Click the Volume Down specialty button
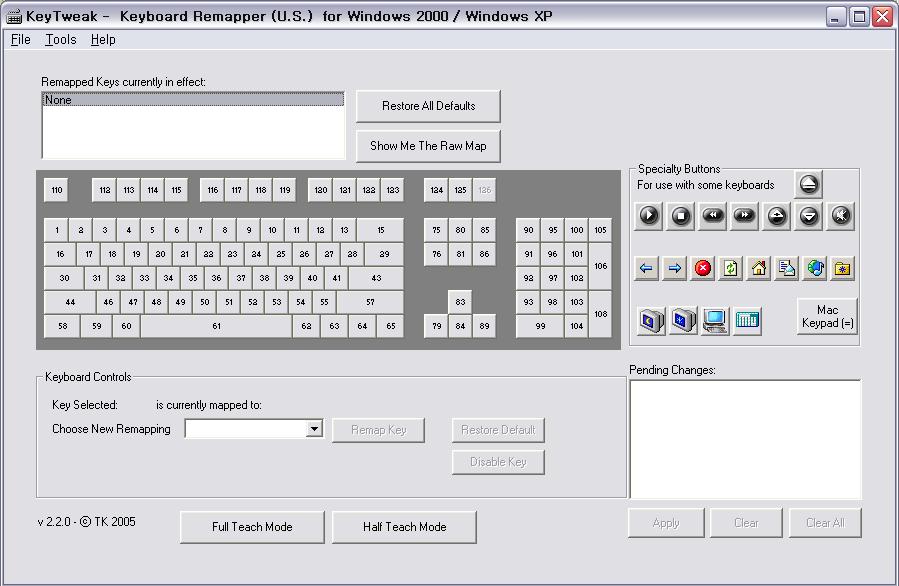Image resolution: width=899 pixels, height=586 pixels. tap(808, 216)
